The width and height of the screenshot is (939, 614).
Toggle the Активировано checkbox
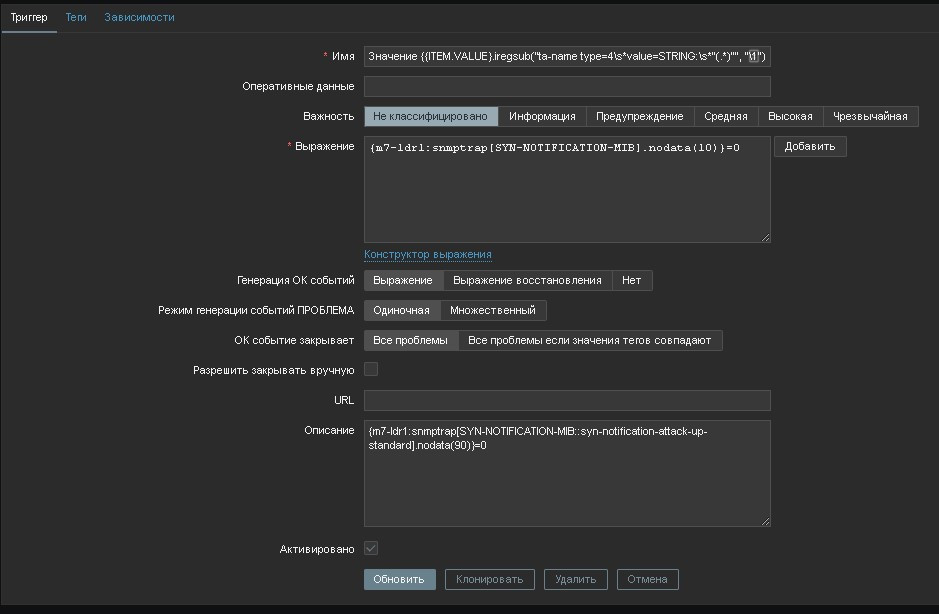371,548
